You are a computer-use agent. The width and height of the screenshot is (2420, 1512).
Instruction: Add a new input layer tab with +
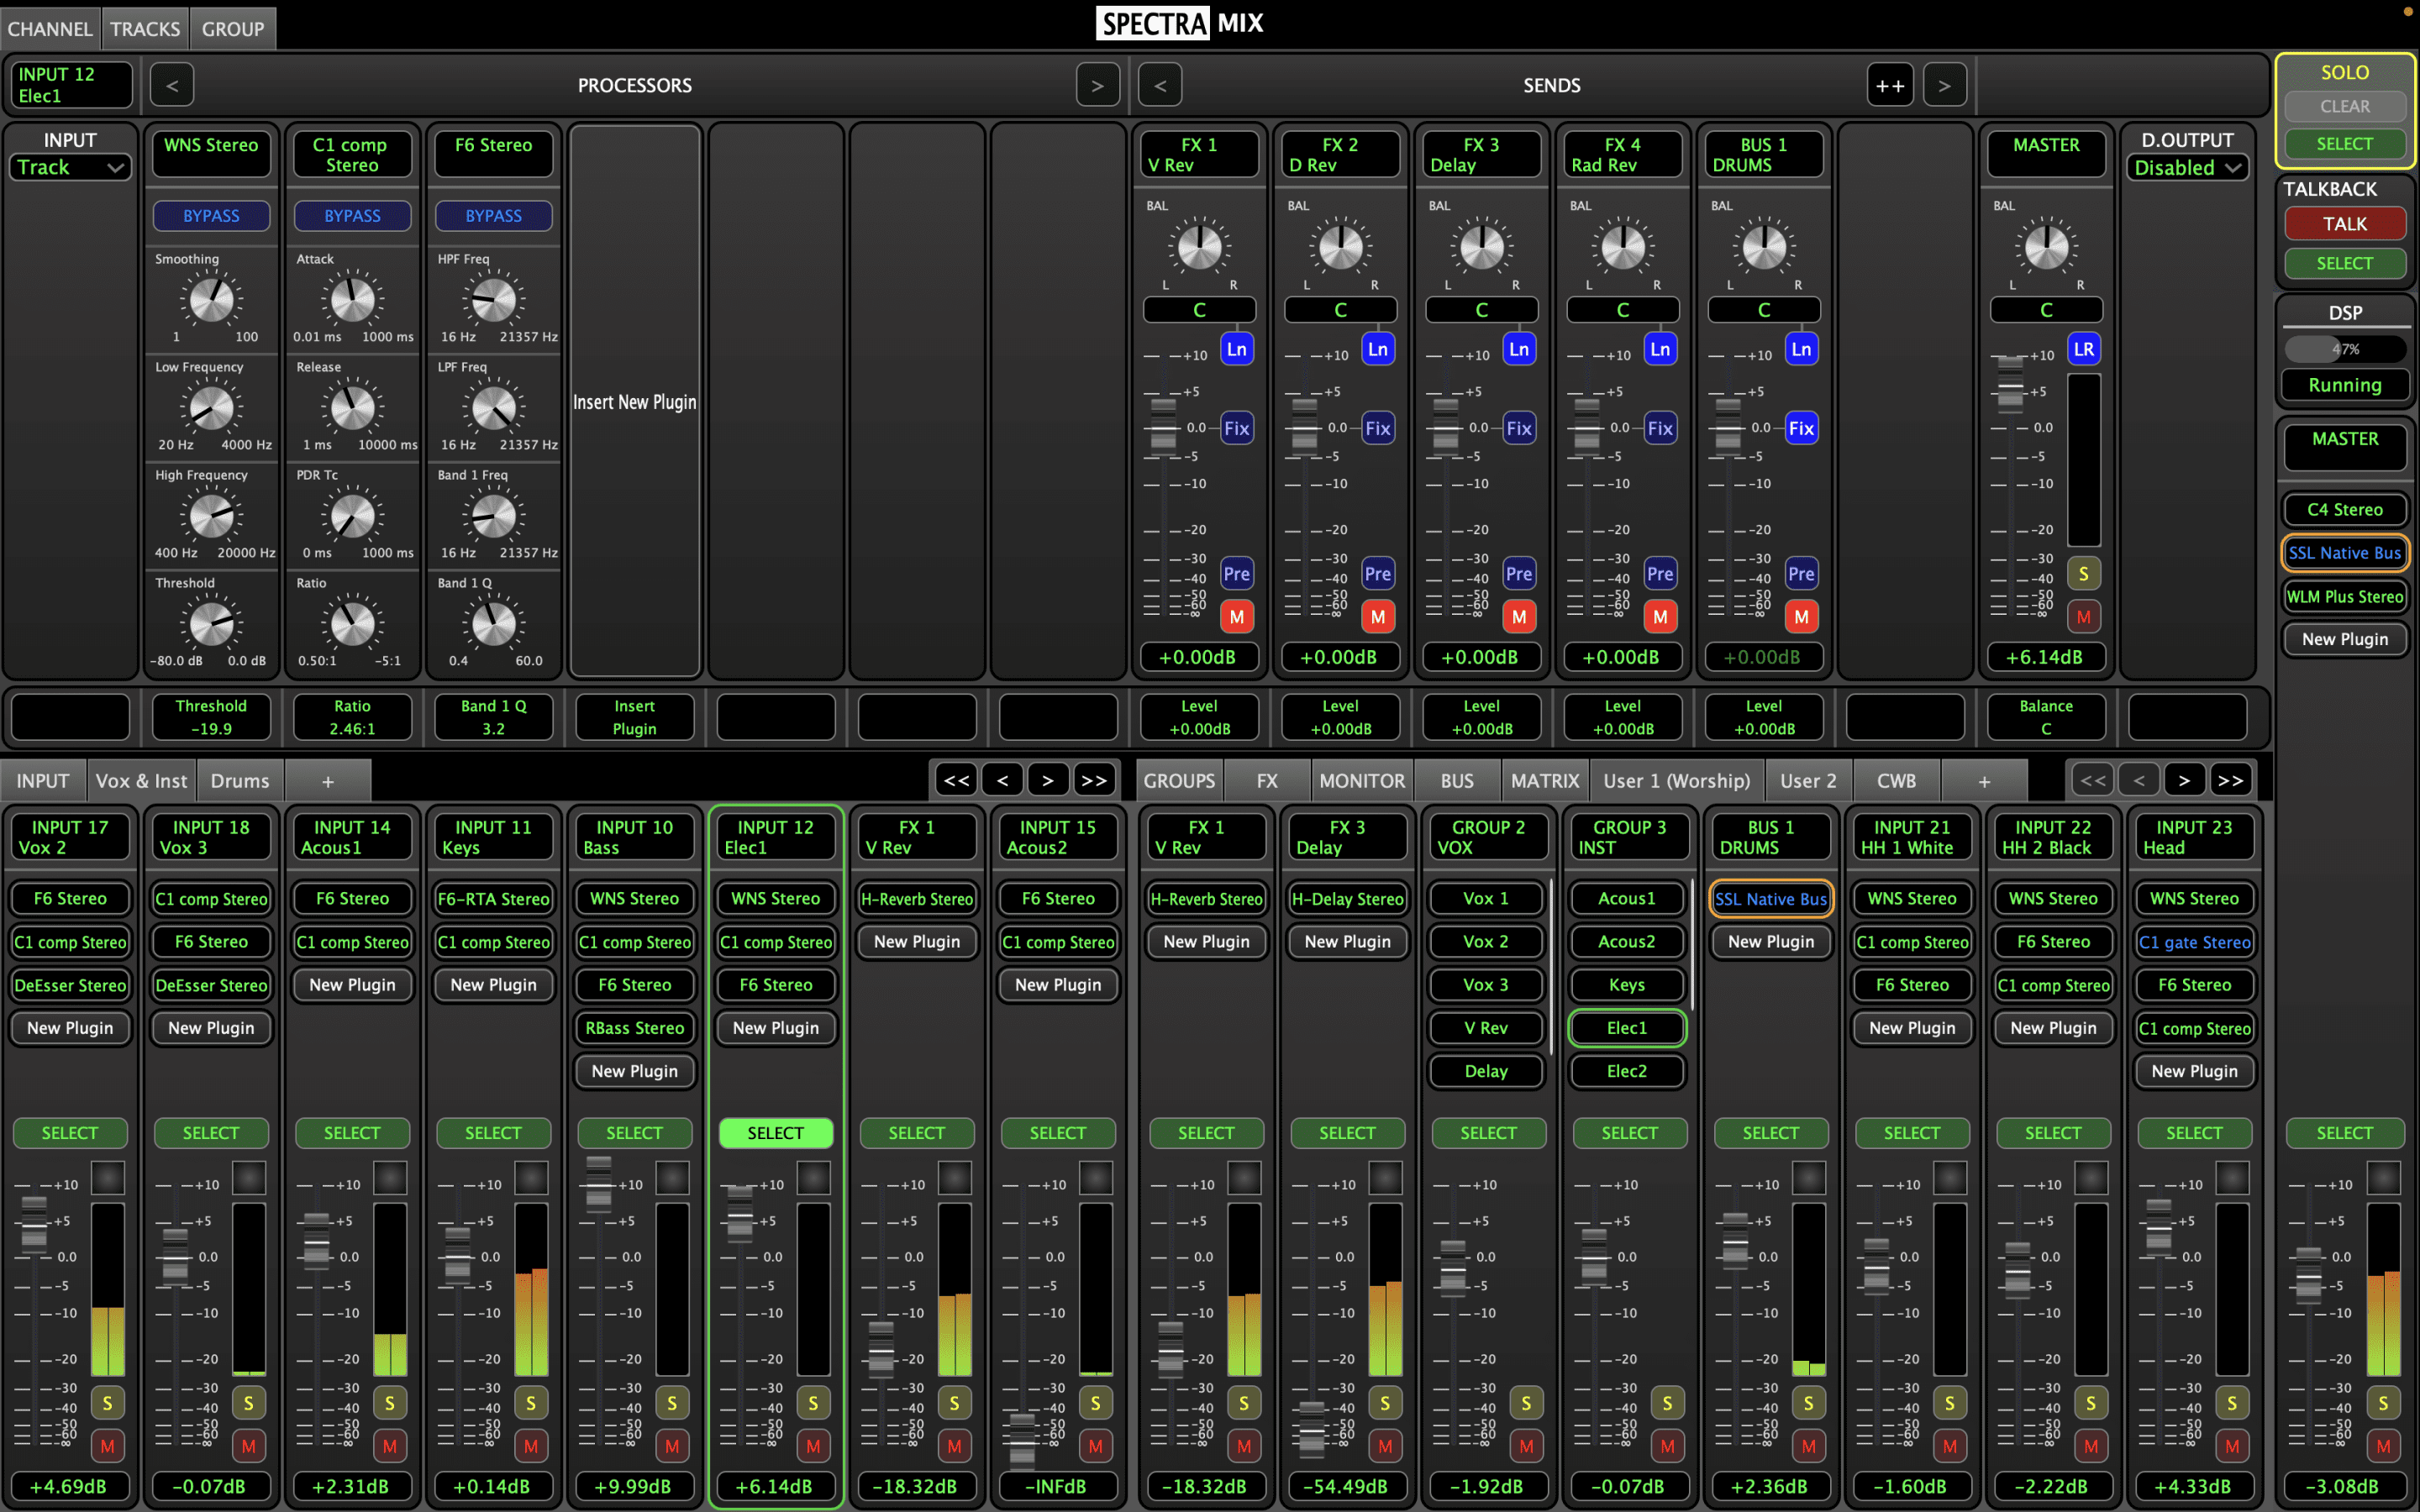328,781
